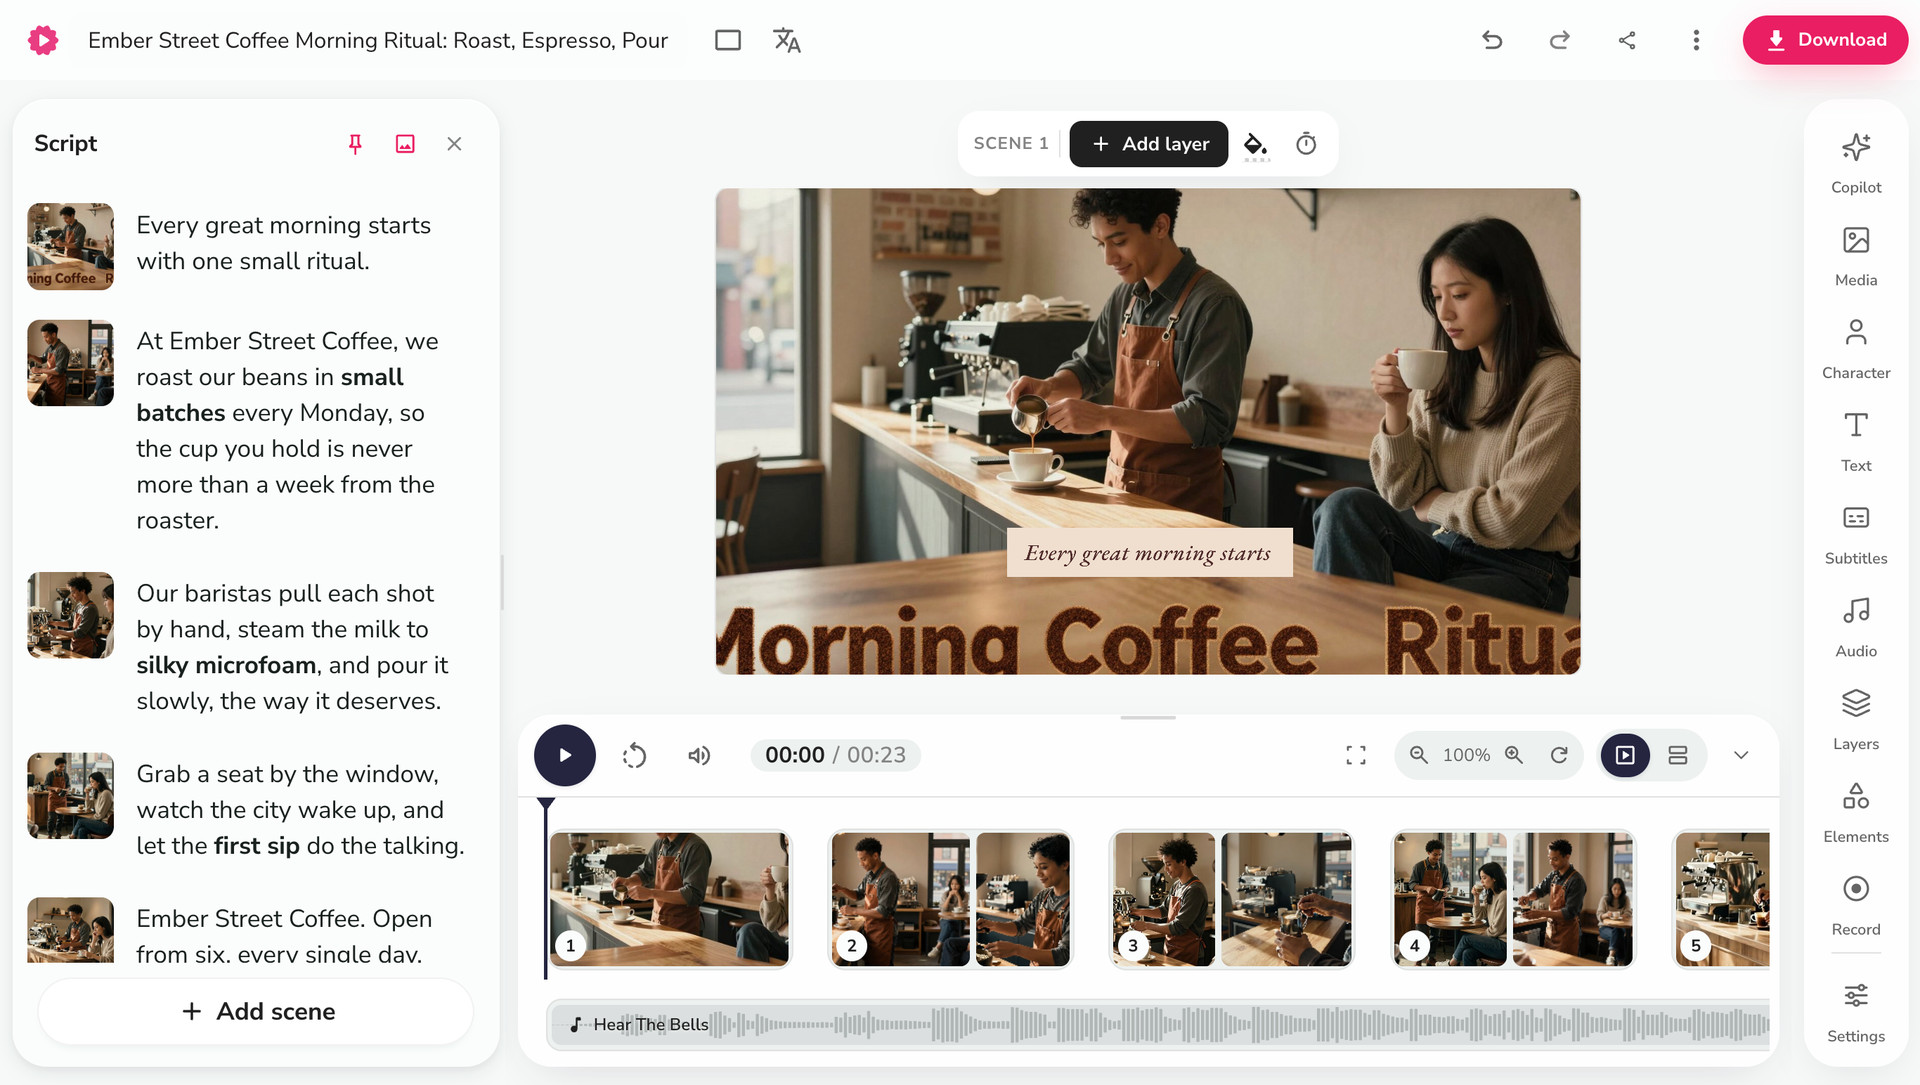This screenshot has height=1085, width=1920.
Task: Click Add layer button
Action: pyautogui.click(x=1149, y=144)
